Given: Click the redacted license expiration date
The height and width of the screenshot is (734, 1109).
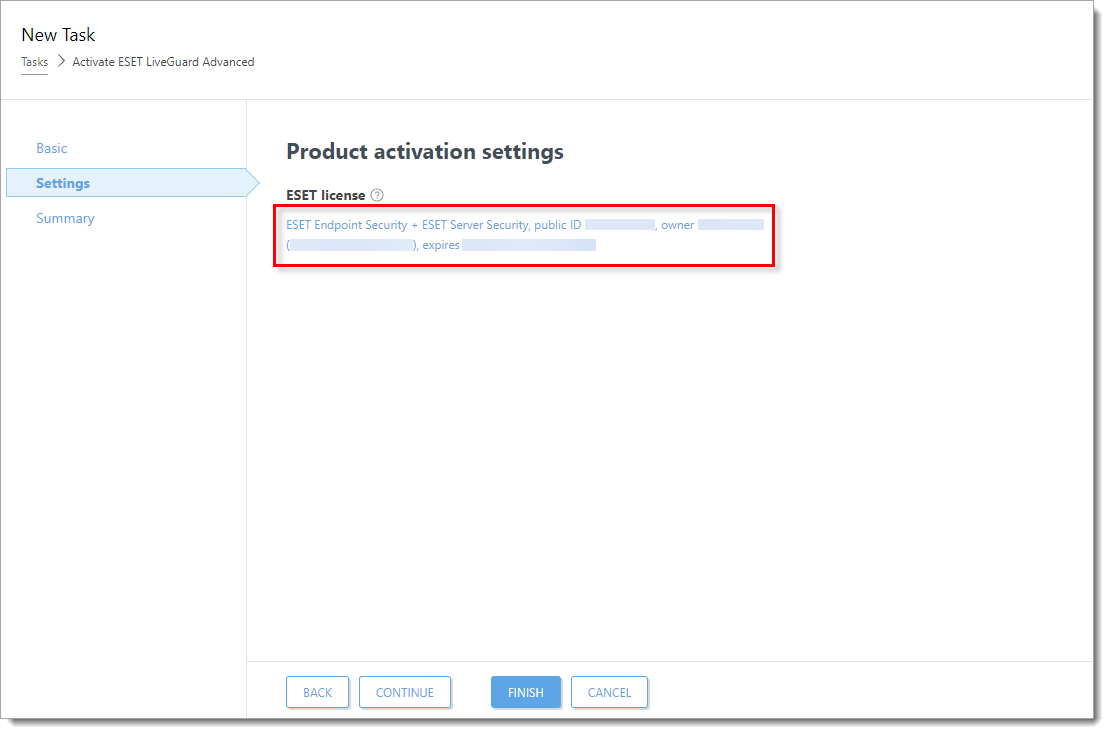Looking at the screenshot, I should [x=528, y=245].
